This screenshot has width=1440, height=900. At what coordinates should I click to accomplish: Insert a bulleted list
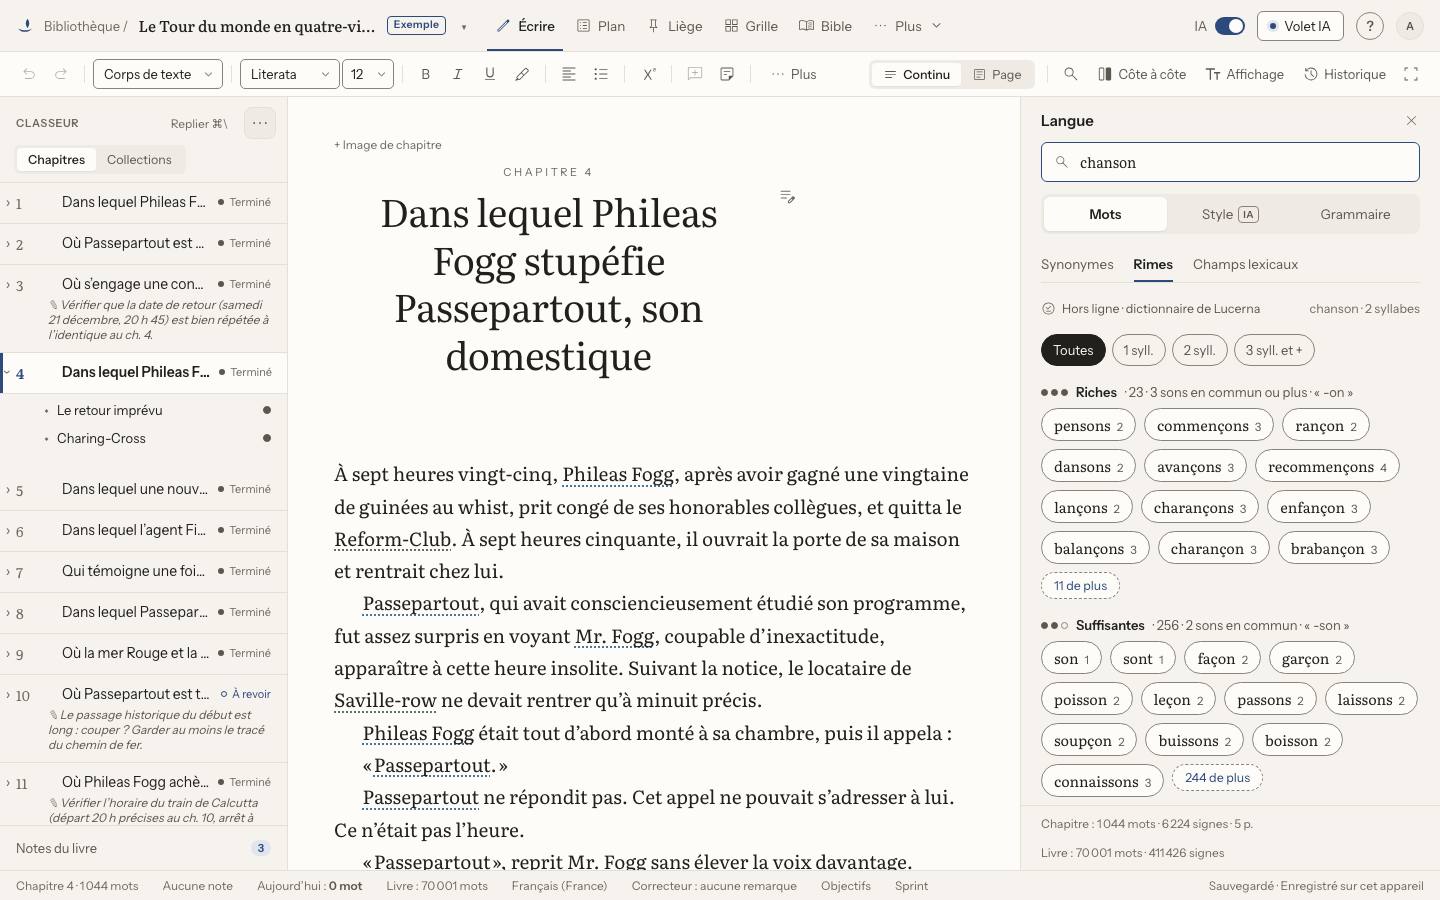click(x=601, y=74)
